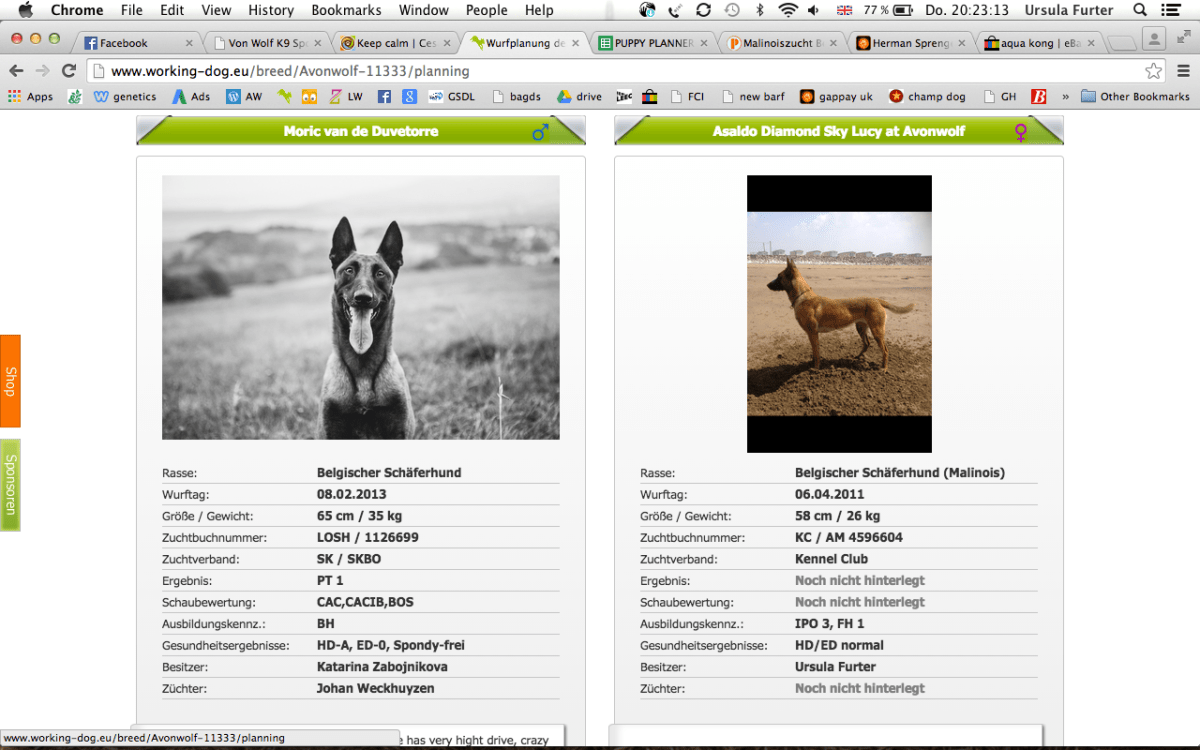Click the browser back arrow
Image resolution: width=1200 pixels, height=750 pixels.
(16, 71)
